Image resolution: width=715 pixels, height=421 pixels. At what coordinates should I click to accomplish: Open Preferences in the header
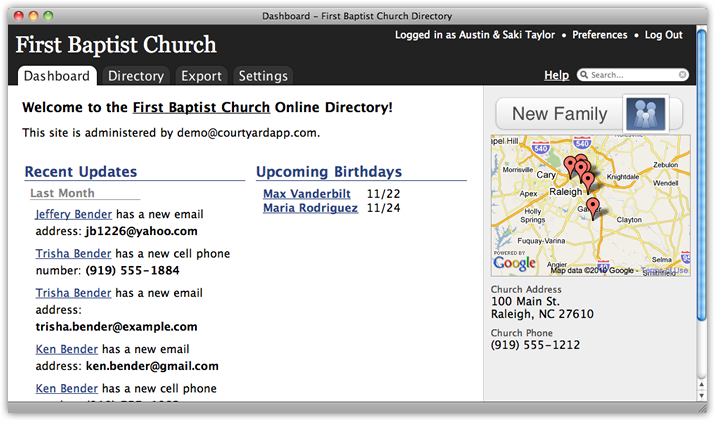coord(600,35)
